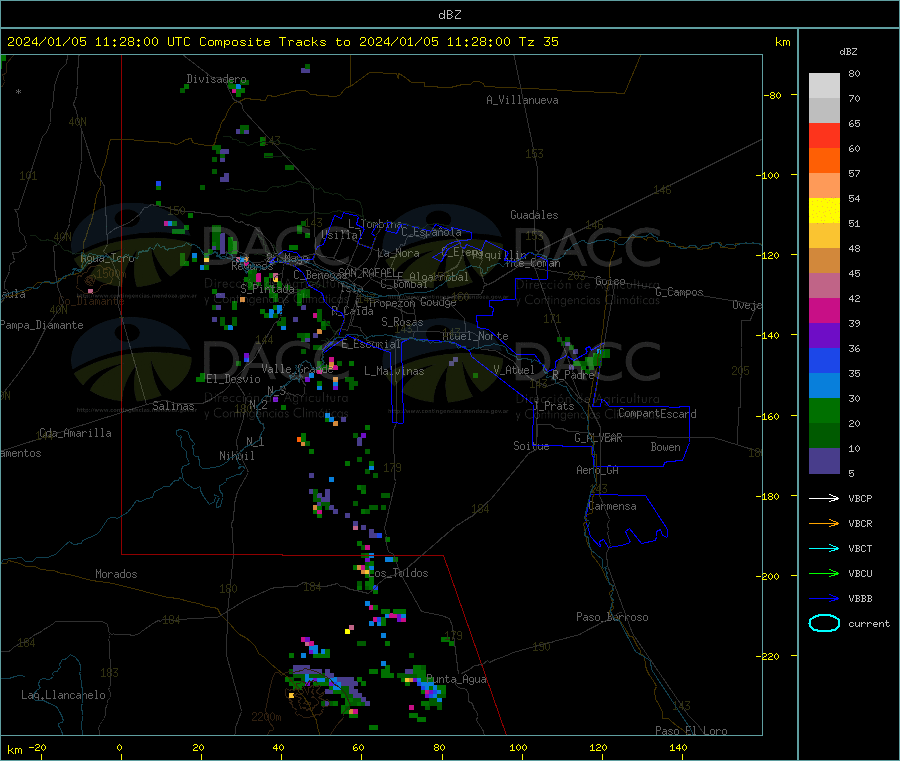Click the El_Desvio map label
Image resolution: width=900 pixels, height=761 pixels.
click(x=233, y=379)
